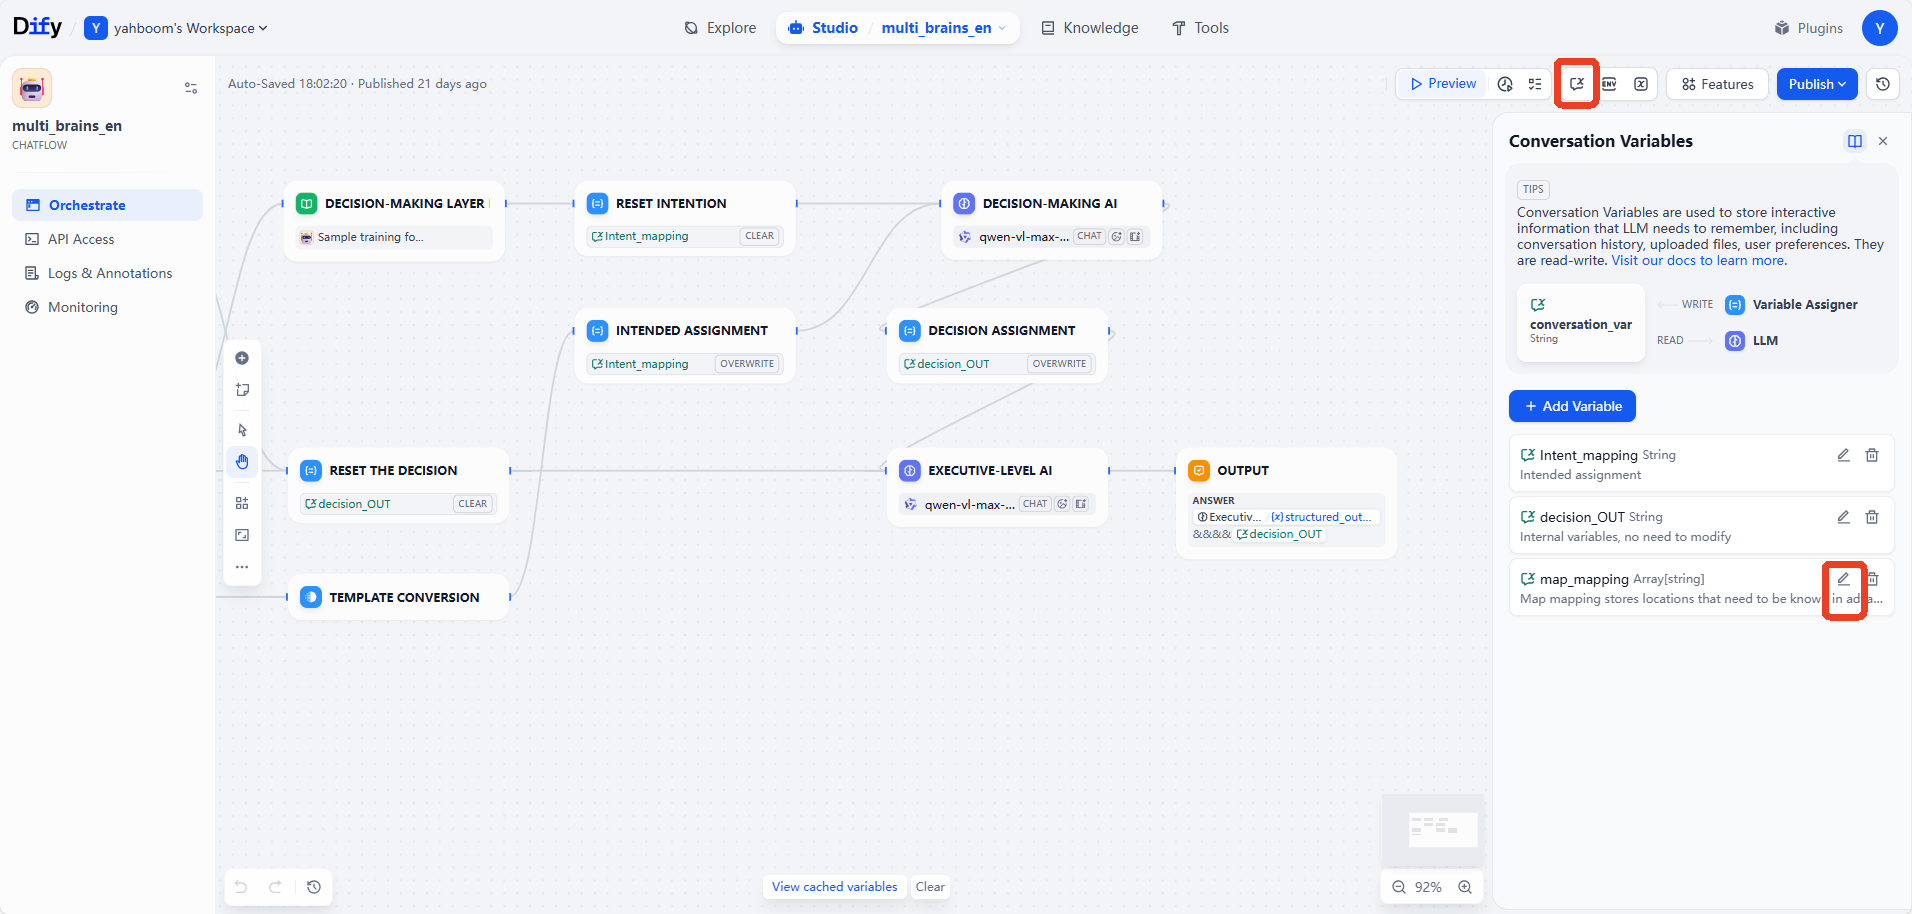Open the user avatar menu
The width and height of the screenshot is (1912, 914).
point(1880,28)
